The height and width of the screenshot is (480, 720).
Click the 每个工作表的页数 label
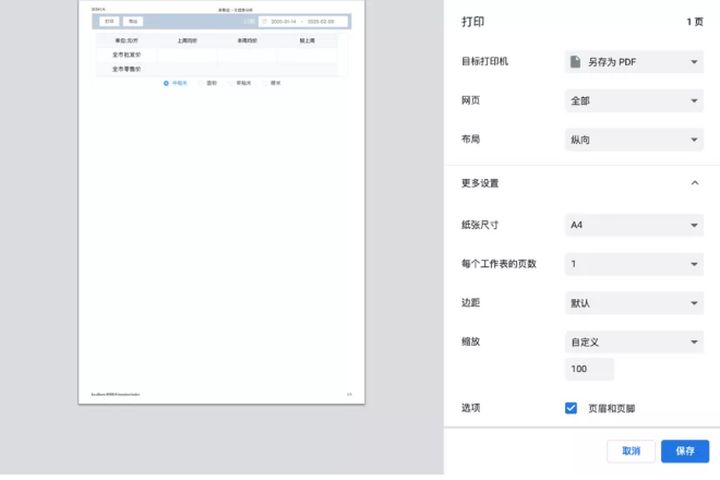pyautogui.click(x=499, y=264)
